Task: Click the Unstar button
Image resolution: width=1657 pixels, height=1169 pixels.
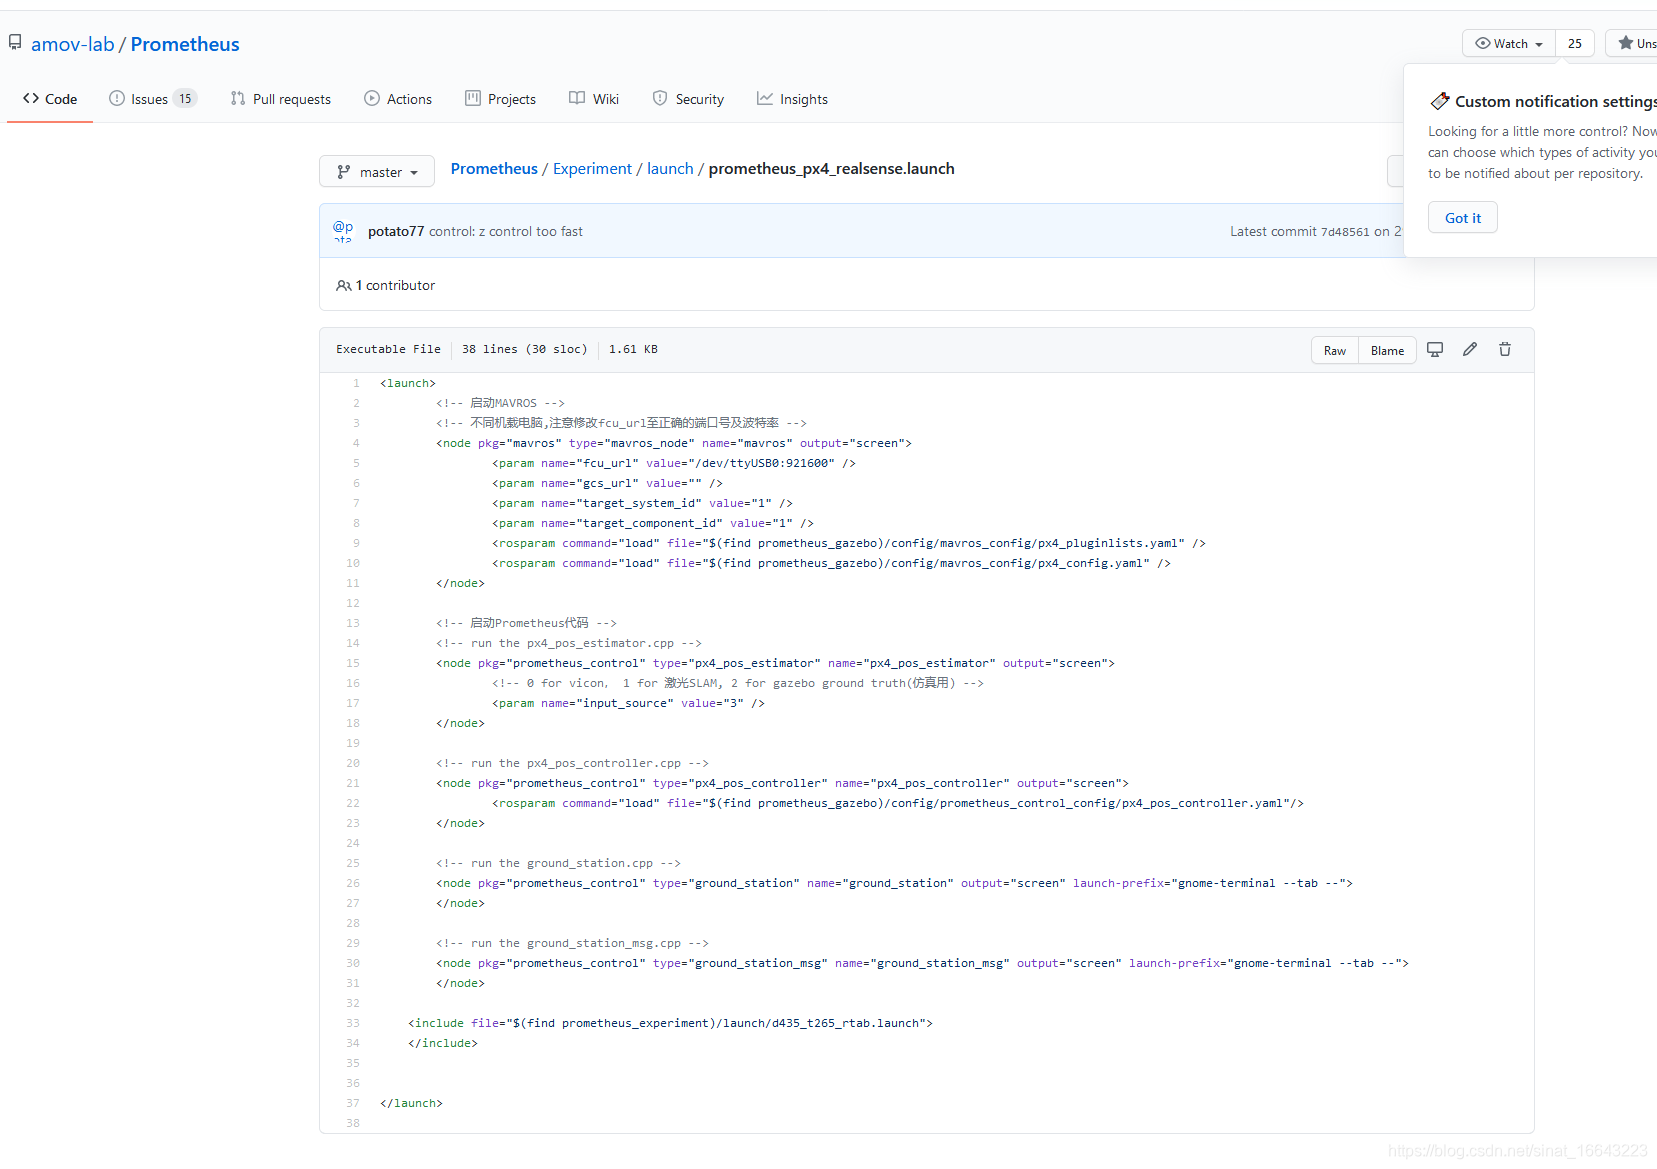Action: [1633, 43]
